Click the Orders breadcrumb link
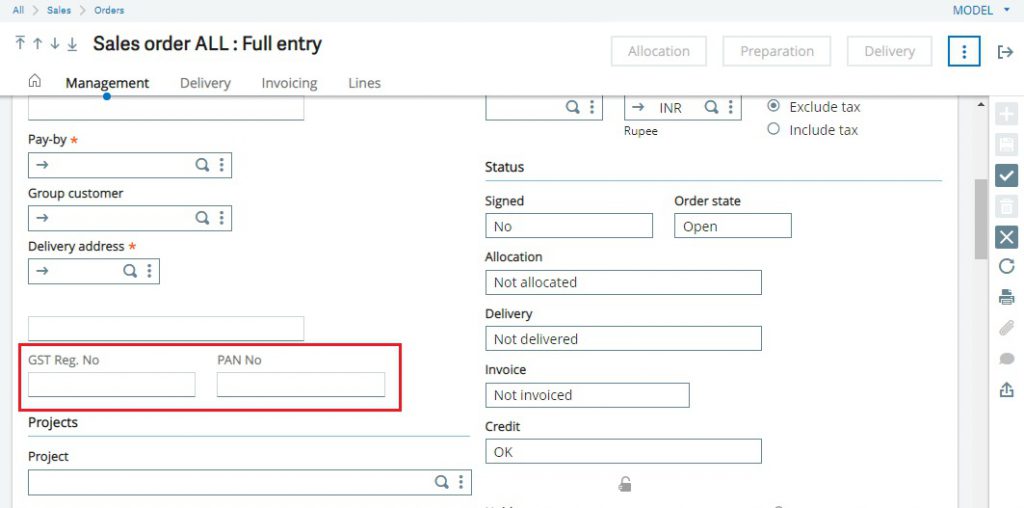 click(x=109, y=10)
